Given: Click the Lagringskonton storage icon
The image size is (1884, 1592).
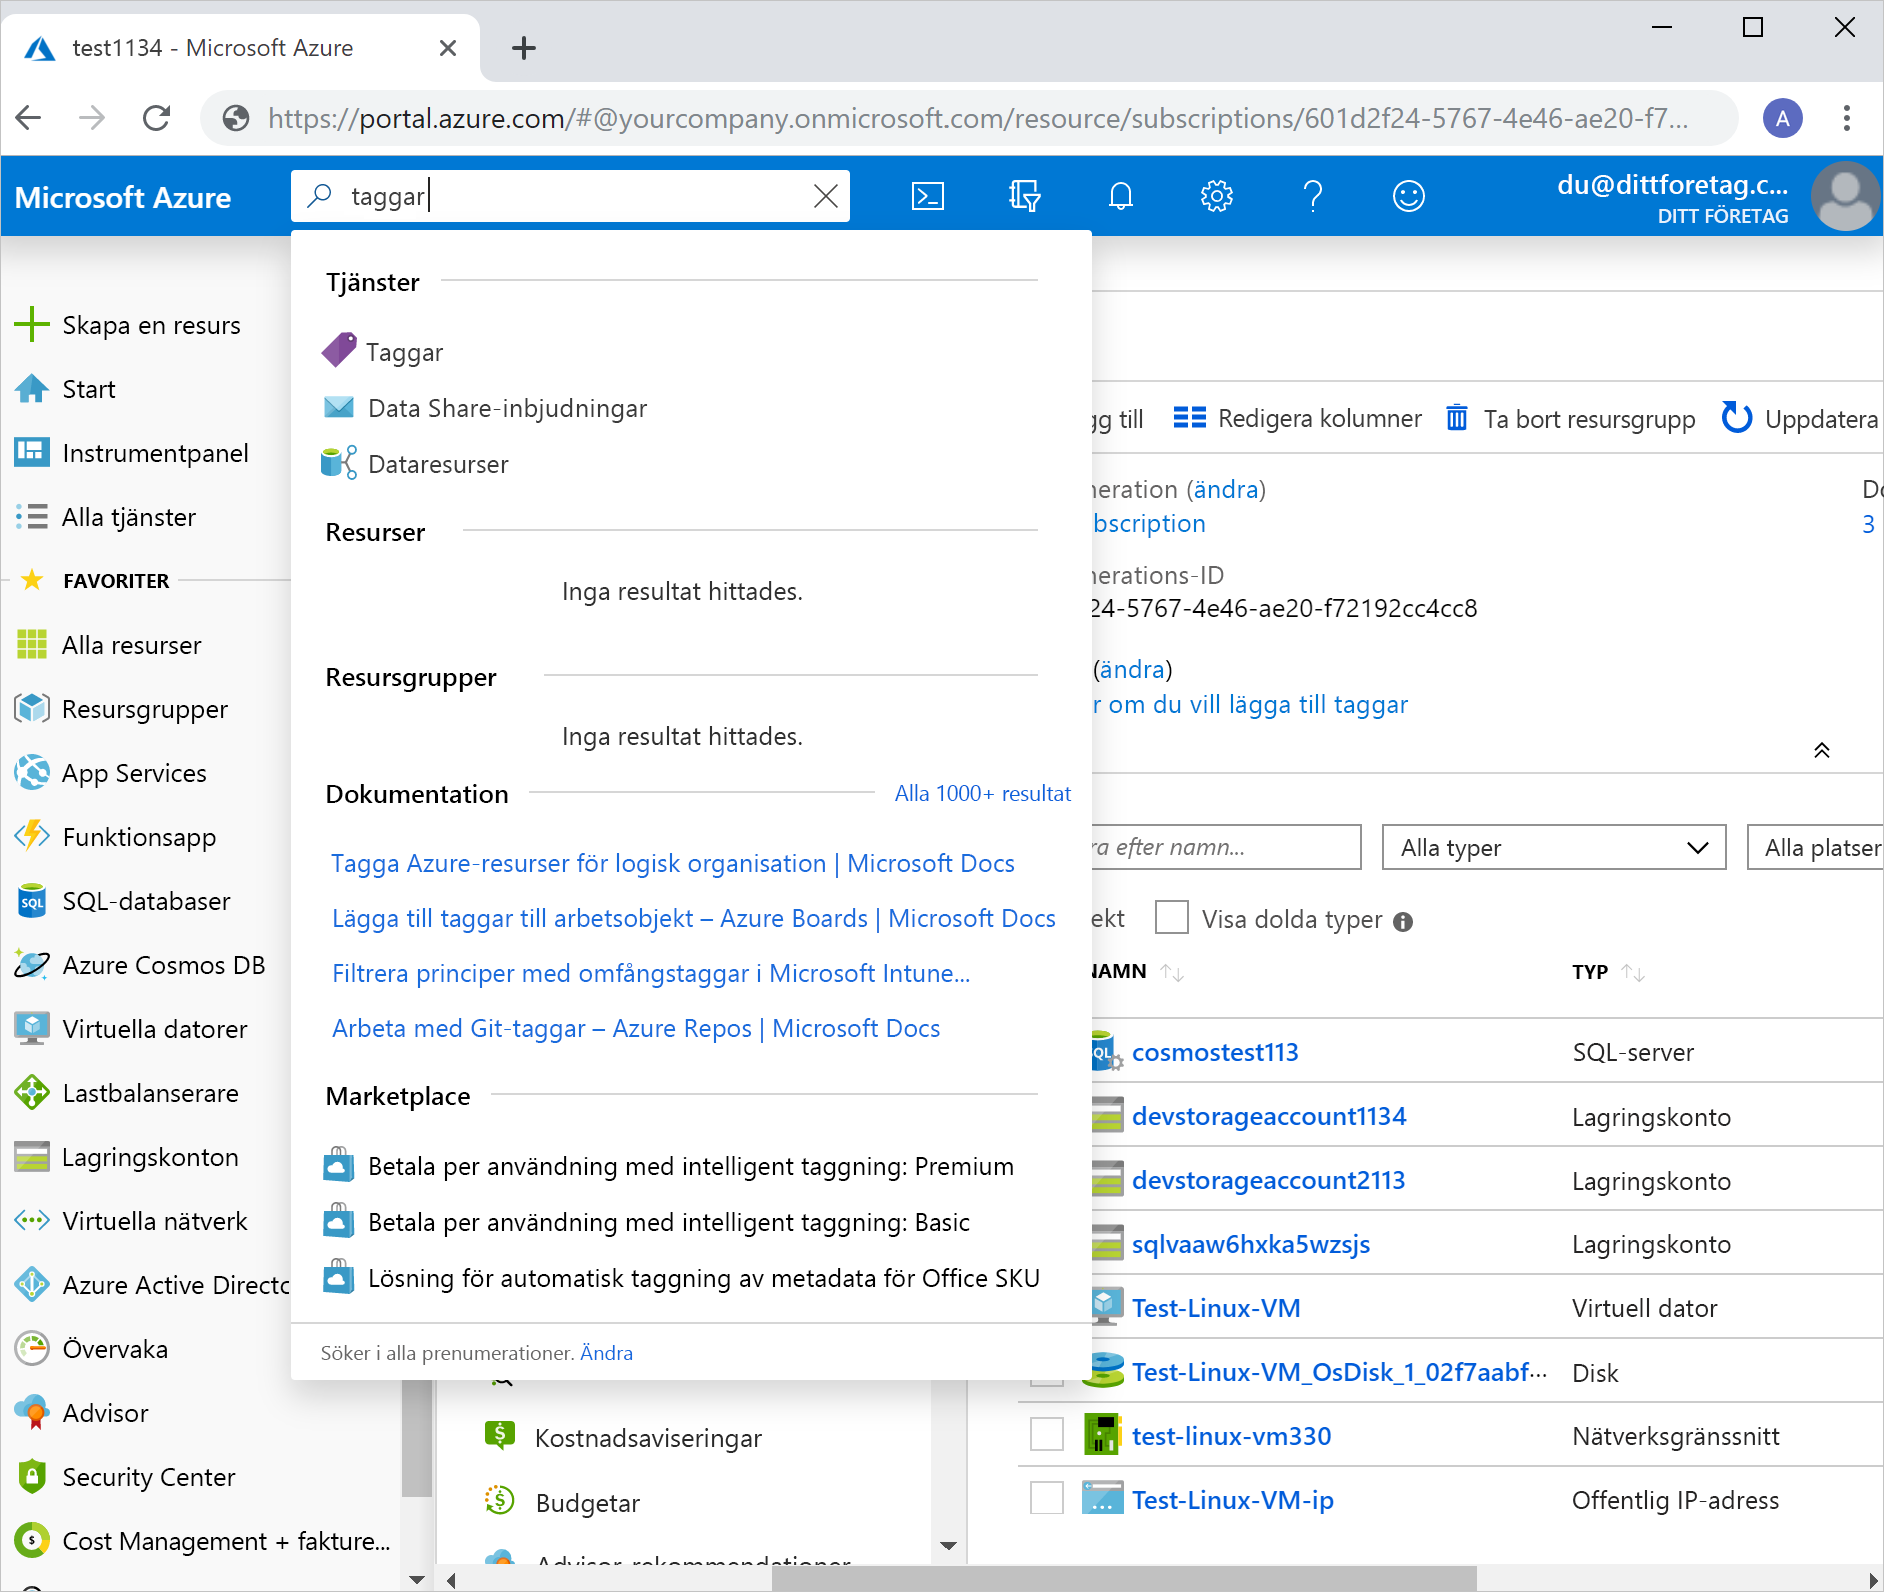Looking at the screenshot, I should (31, 1156).
